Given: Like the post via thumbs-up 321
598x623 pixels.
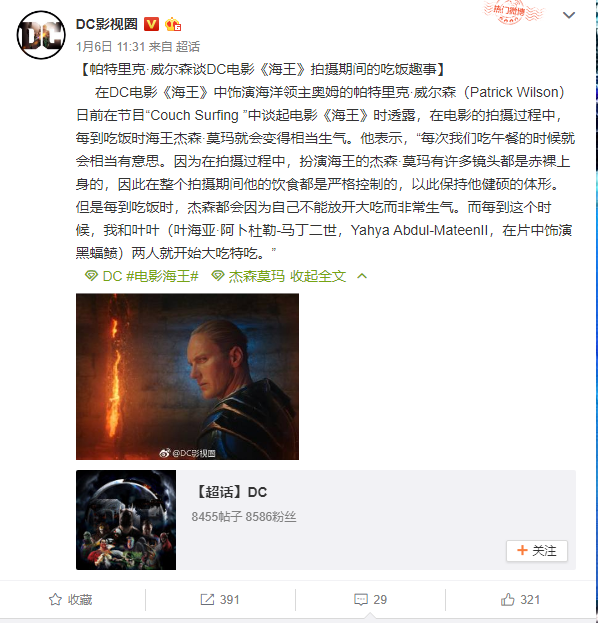Looking at the screenshot, I should tap(520, 600).
